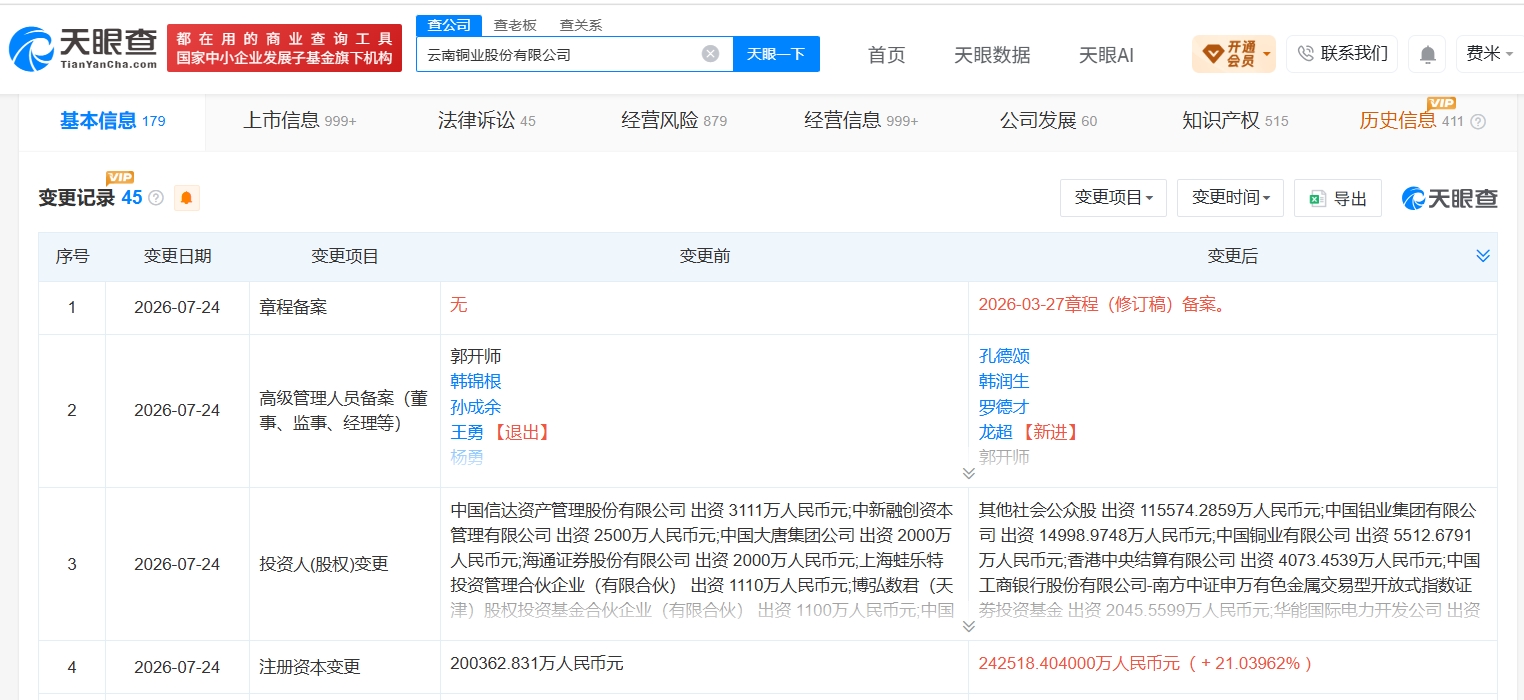Open the 变更项目 filter dropdown
Image resolution: width=1524 pixels, height=700 pixels.
tap(1113, 198)
